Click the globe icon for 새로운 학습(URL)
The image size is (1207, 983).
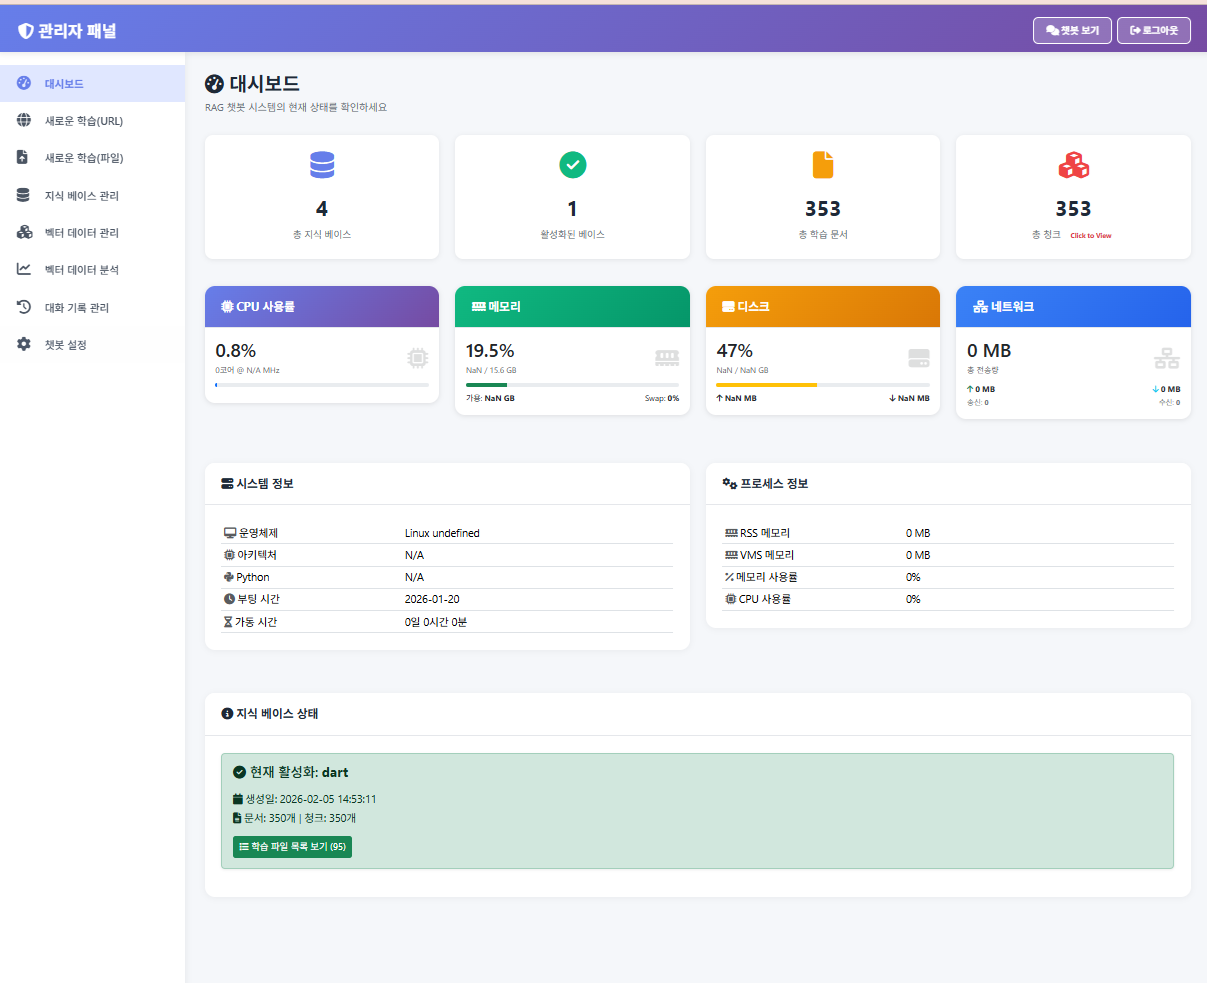pyautogui.click(x=23, y=120)
